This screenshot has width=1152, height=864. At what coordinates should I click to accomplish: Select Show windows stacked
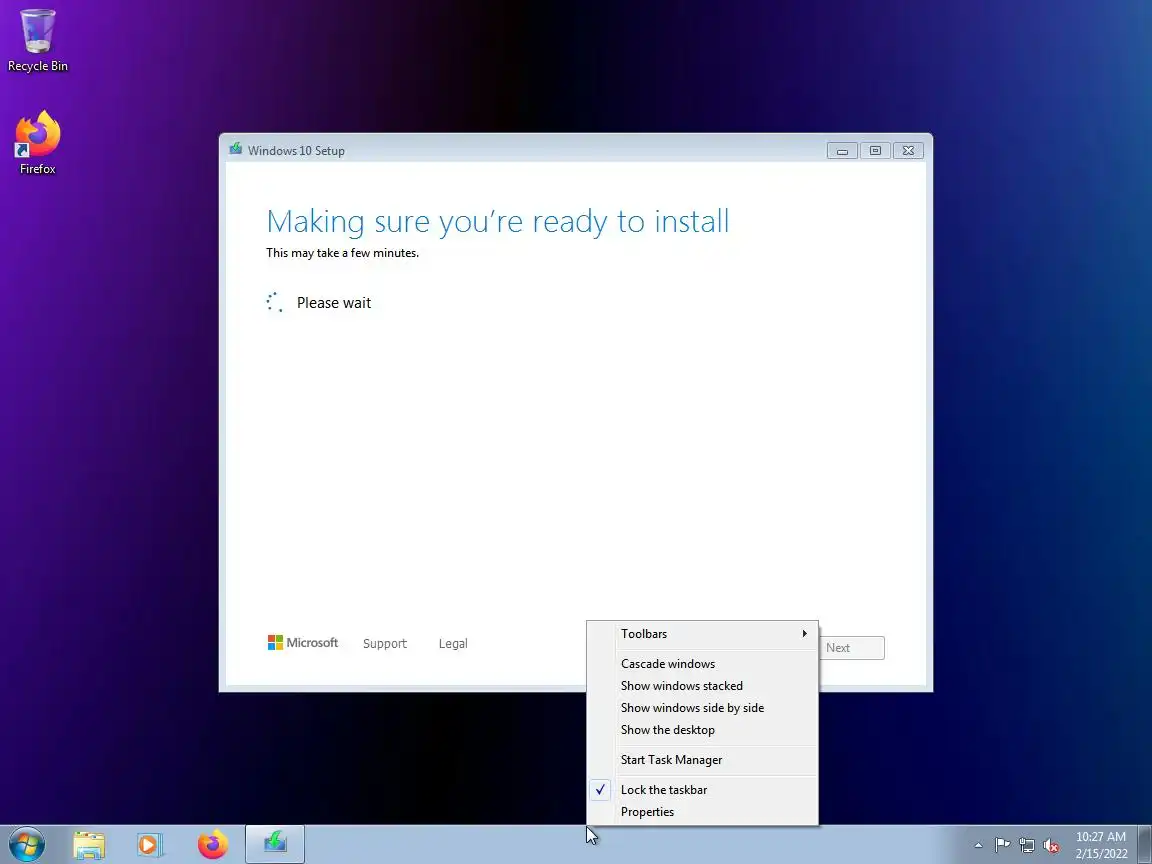coord(702,686)
